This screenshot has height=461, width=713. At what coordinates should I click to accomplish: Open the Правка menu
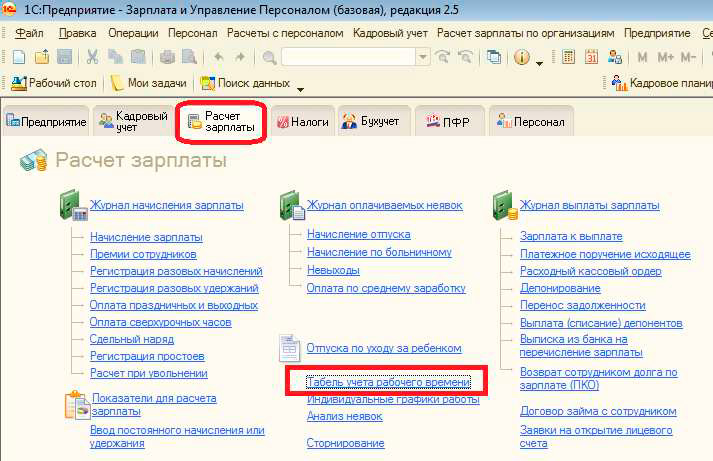tap(77, 33)
